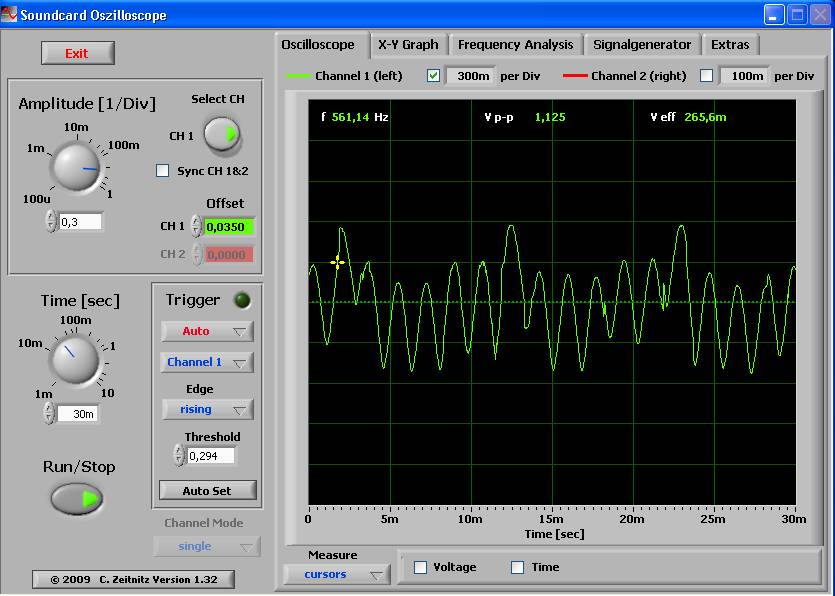Click the yellow trigger crosshair marker

click(337, 263)
